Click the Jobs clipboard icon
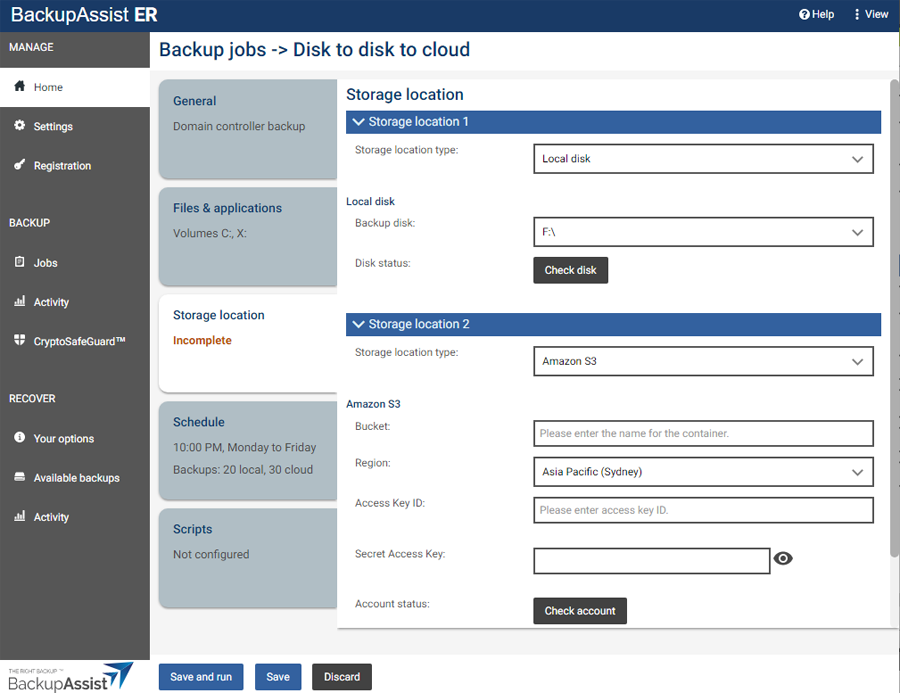The width and height of the screenshot is (900, 693). (20, 262)
